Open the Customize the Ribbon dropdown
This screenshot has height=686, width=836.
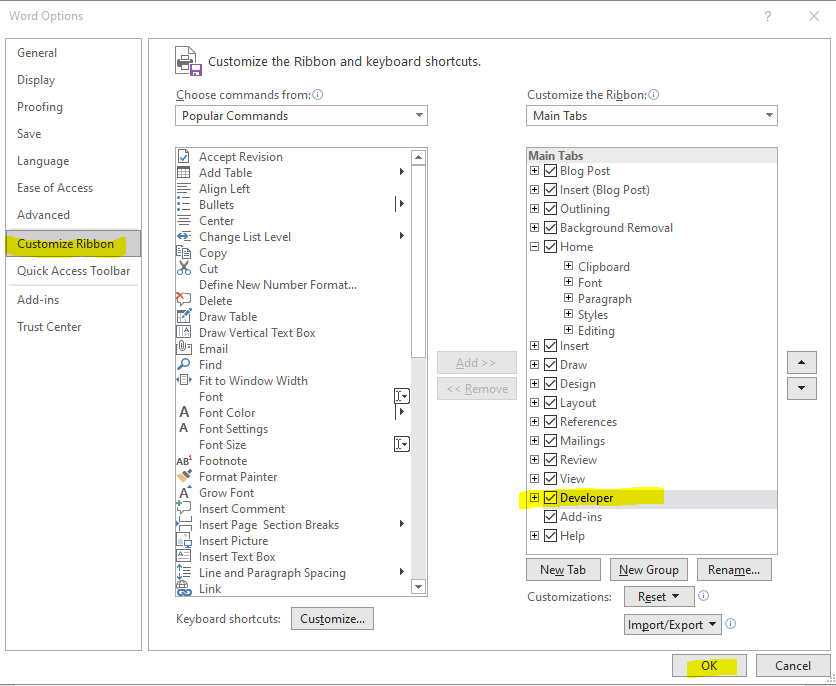pos(652,116)
